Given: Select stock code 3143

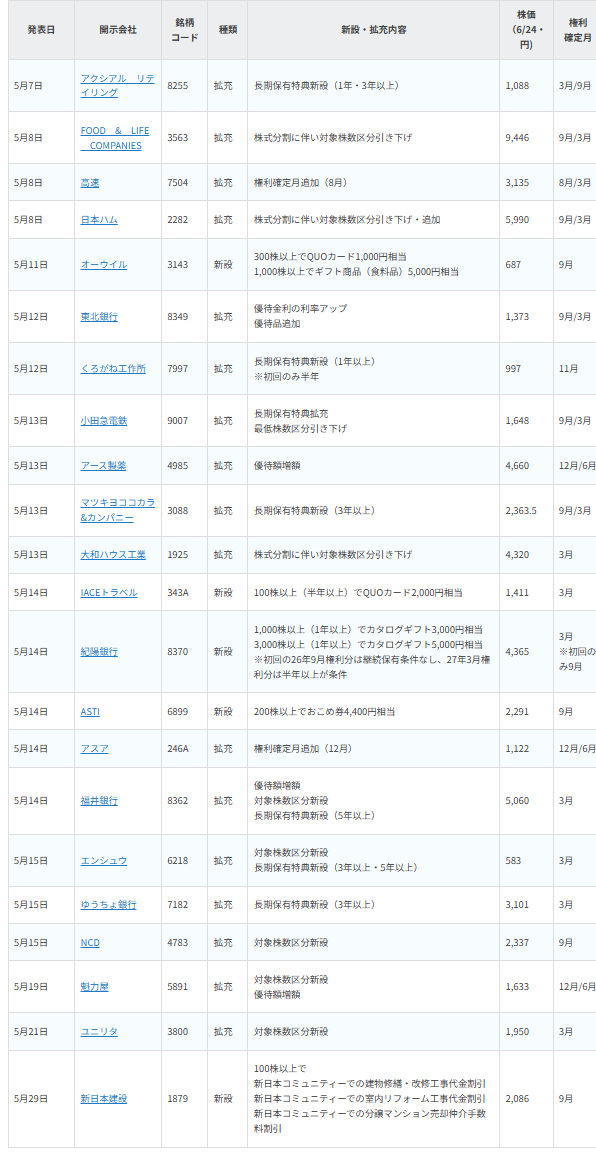Looking at the screenshot, I should pyautogui.click(x=178, y=264).
